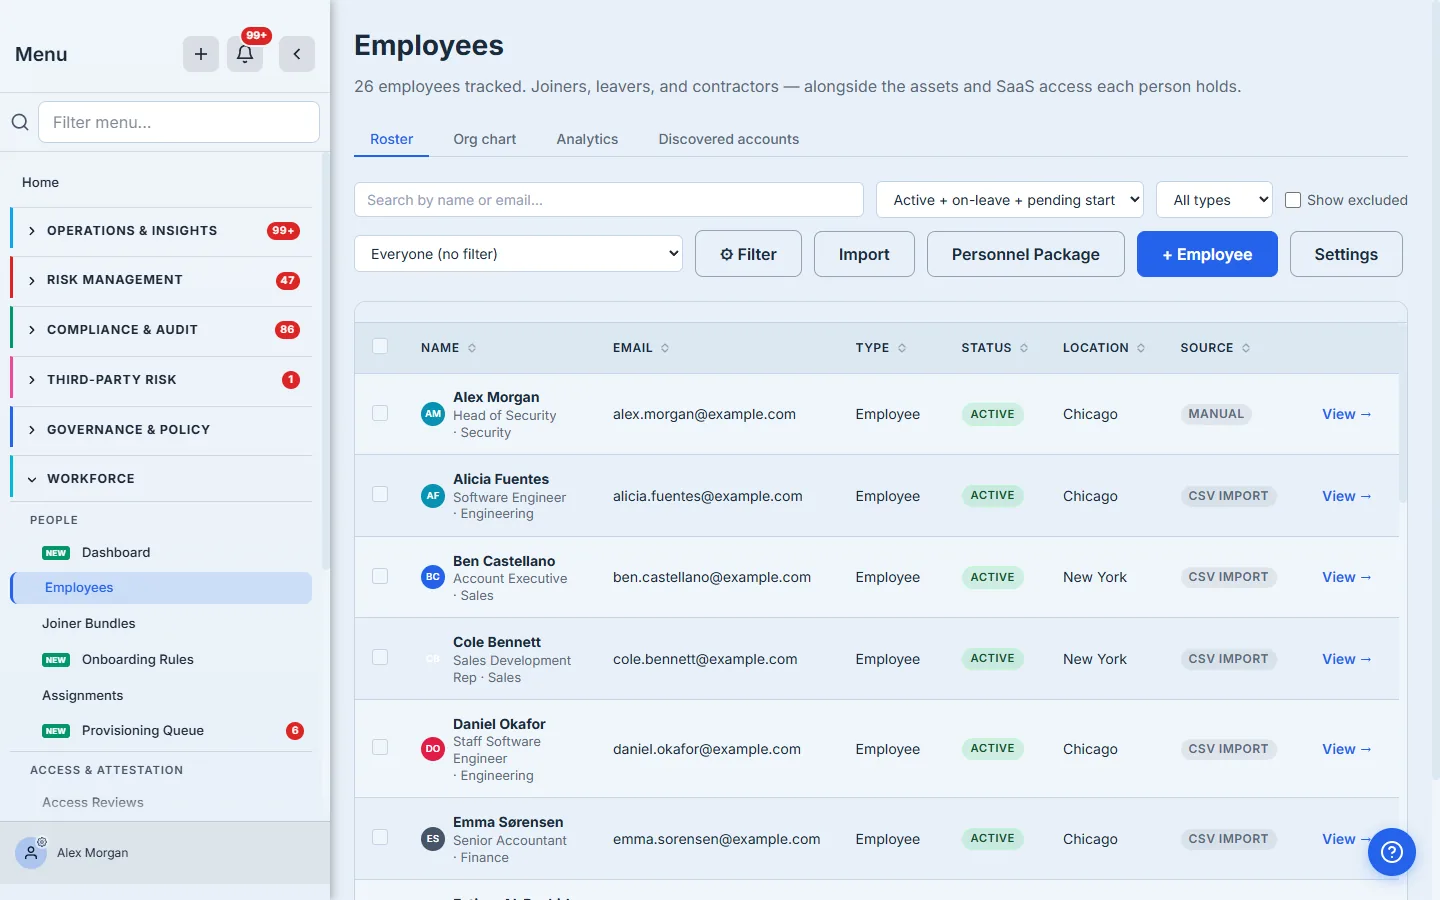1440x900 pixels.
Task: Click the Filter menu input field
Action: [179, 122]
